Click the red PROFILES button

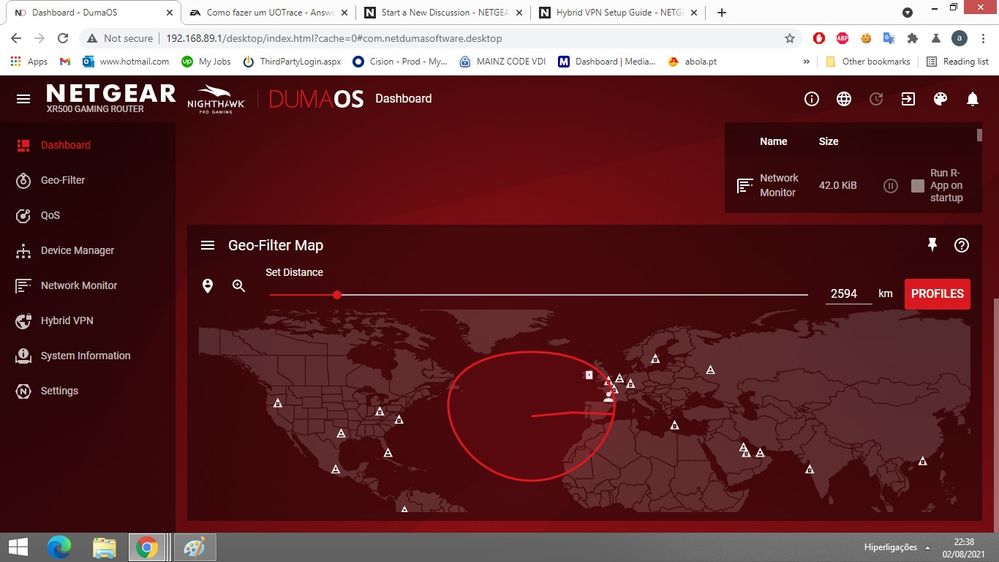pyautogui.click(x=937, y=294)
